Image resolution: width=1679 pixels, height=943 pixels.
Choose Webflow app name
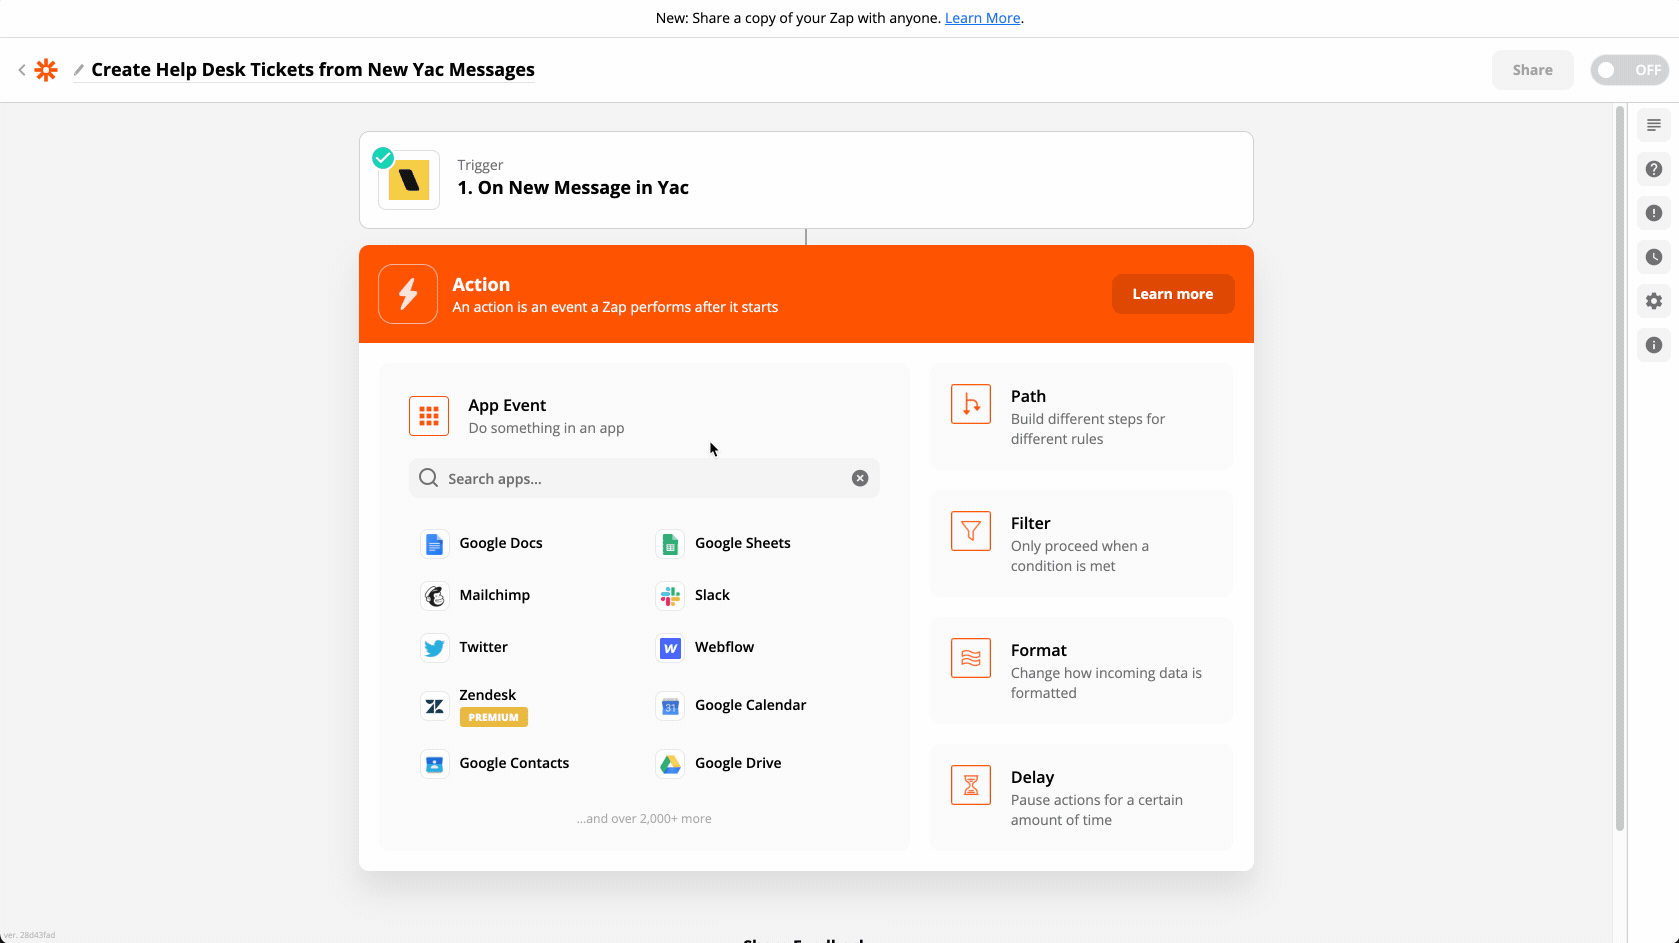(724, 647)
